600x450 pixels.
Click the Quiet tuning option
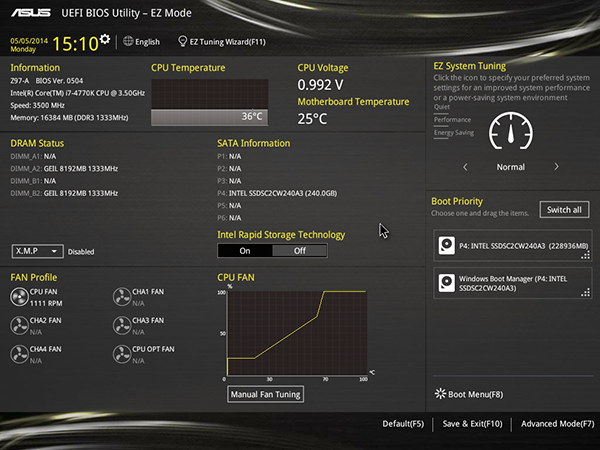coord(442,107)
